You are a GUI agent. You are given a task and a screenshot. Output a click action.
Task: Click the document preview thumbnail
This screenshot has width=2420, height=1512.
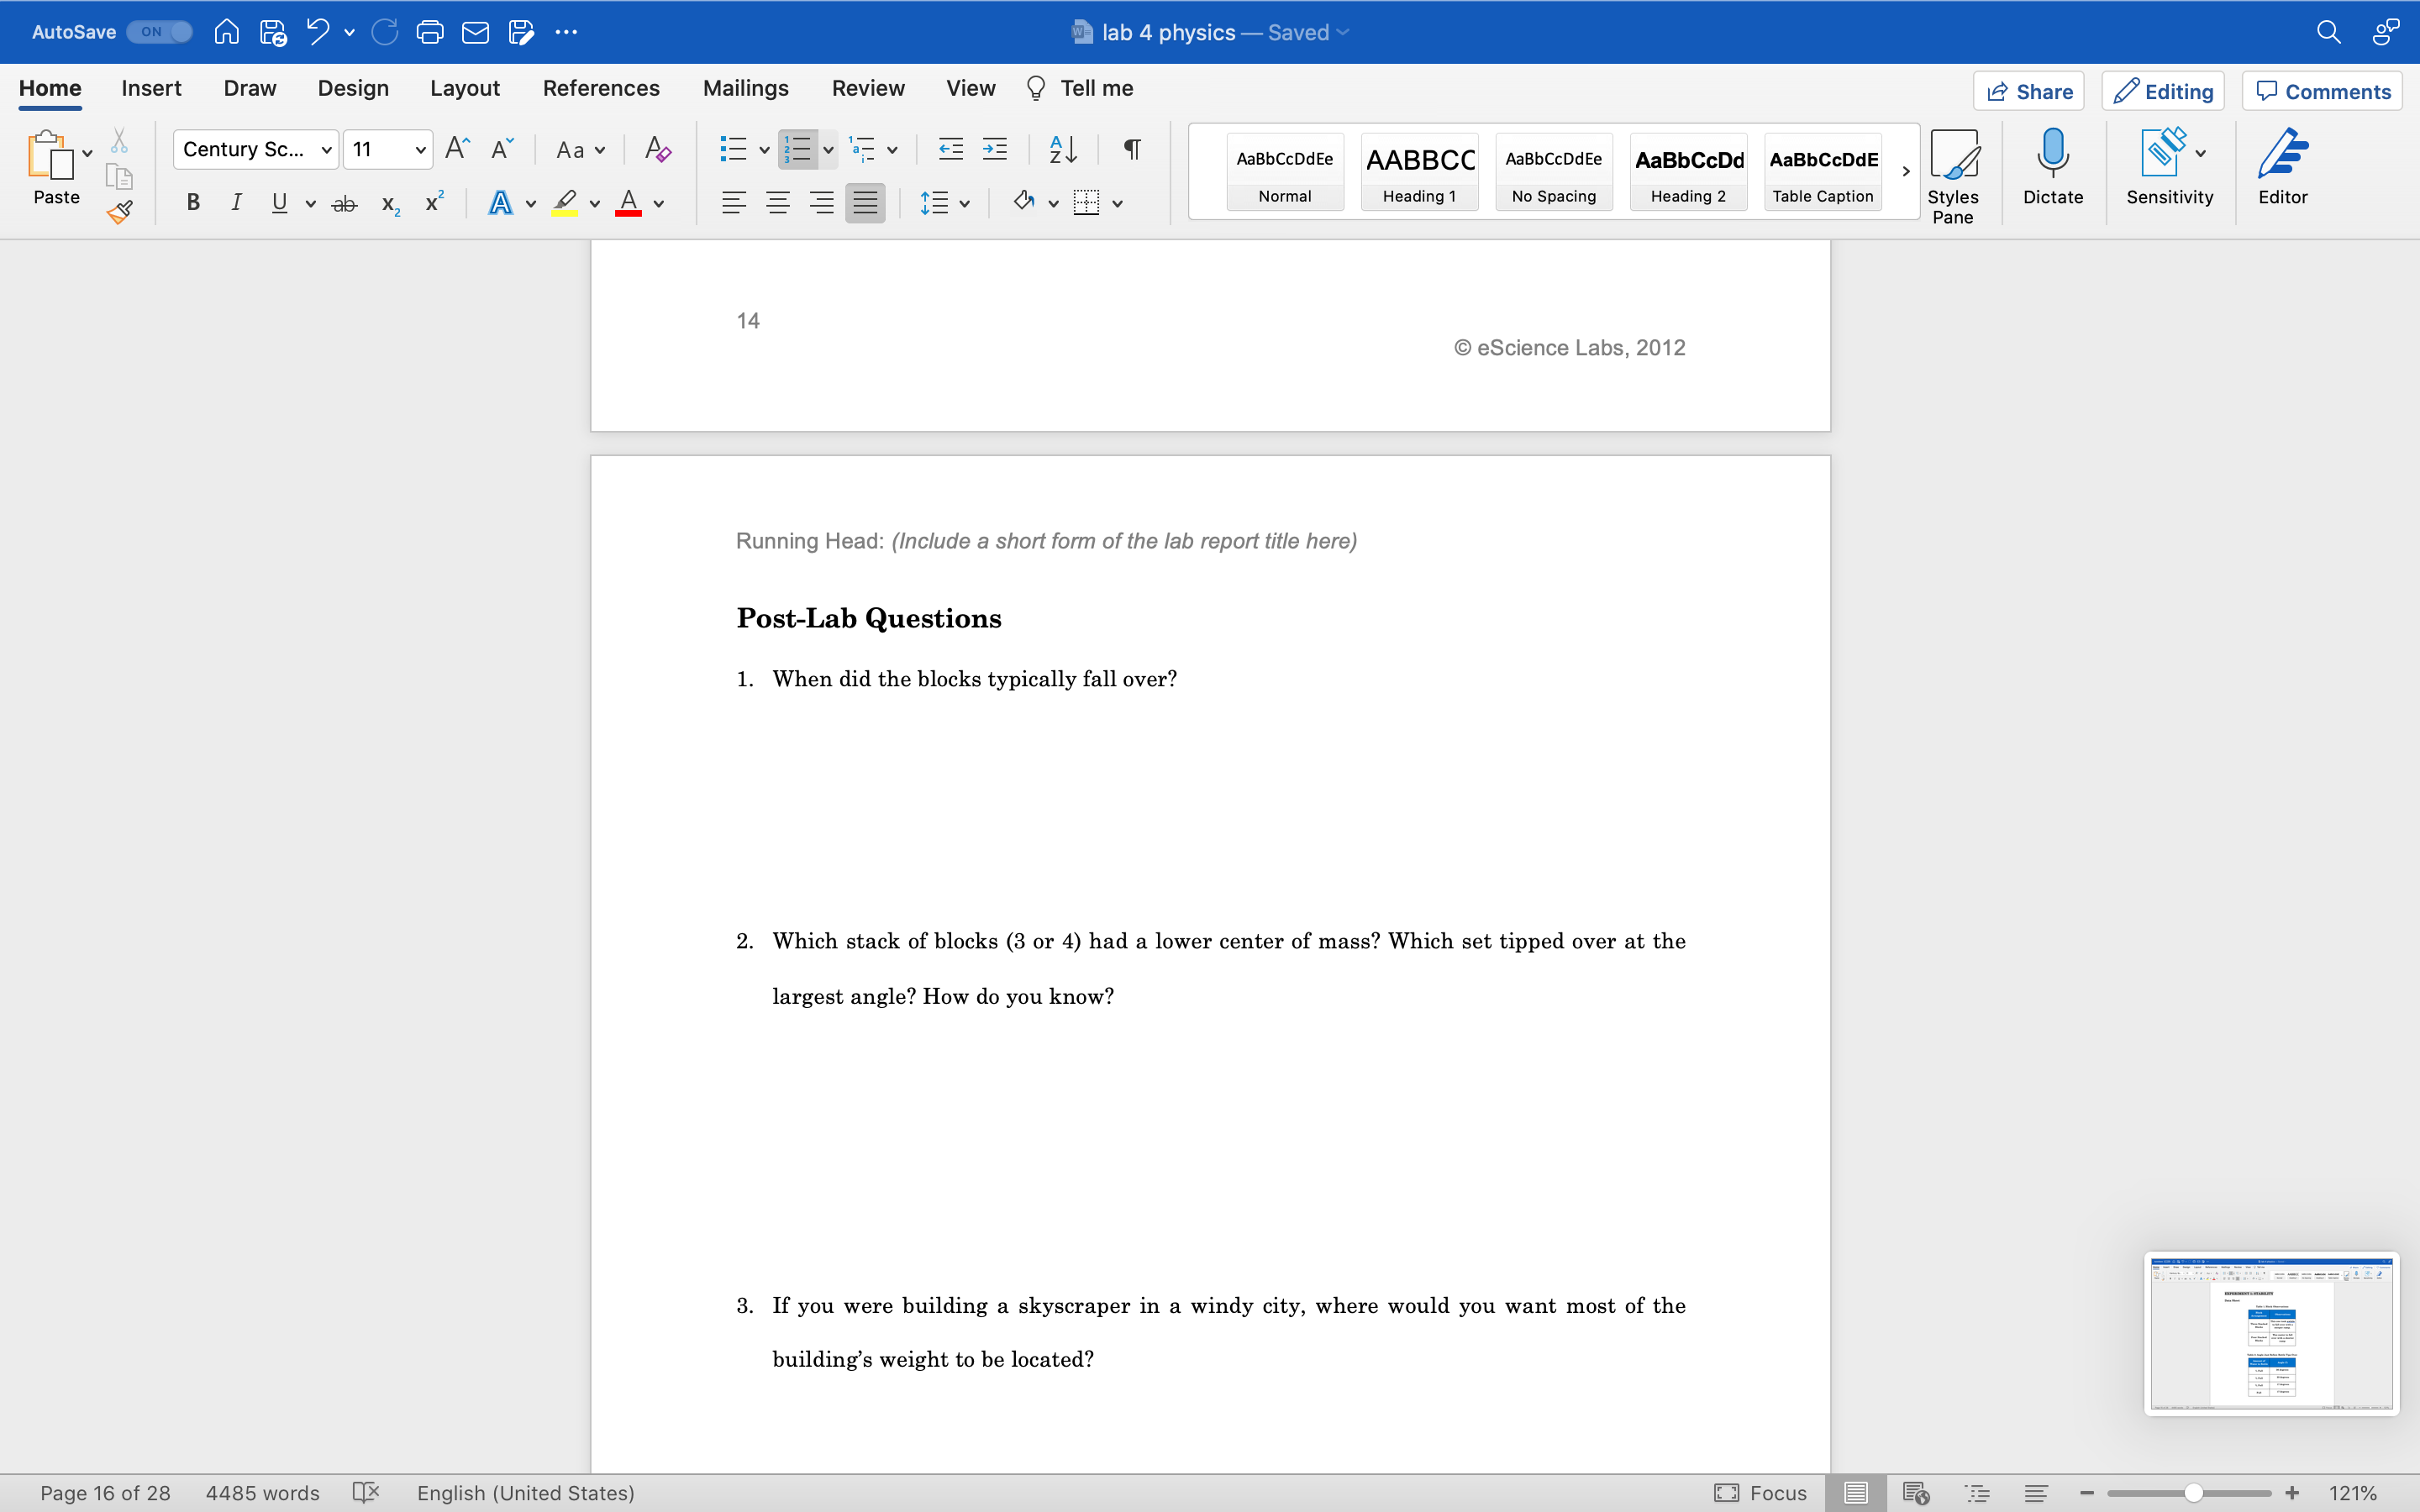(x=2270, y=1334)
